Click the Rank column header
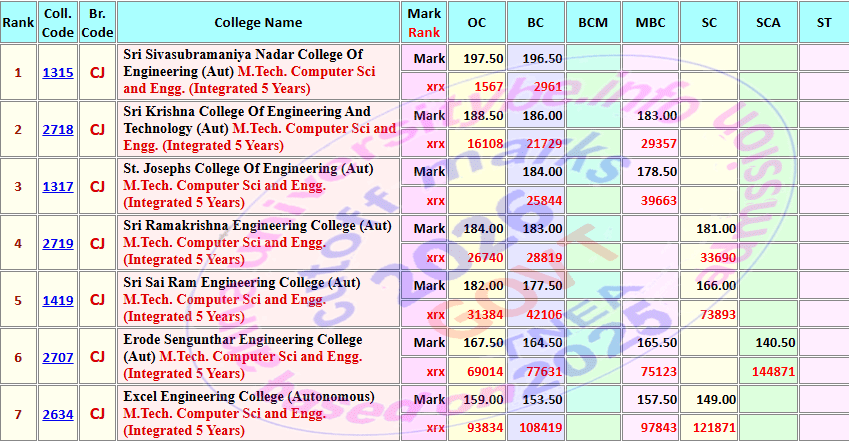Screen dimensions: 849x442 pyautogui.click(x=18, y=22)
